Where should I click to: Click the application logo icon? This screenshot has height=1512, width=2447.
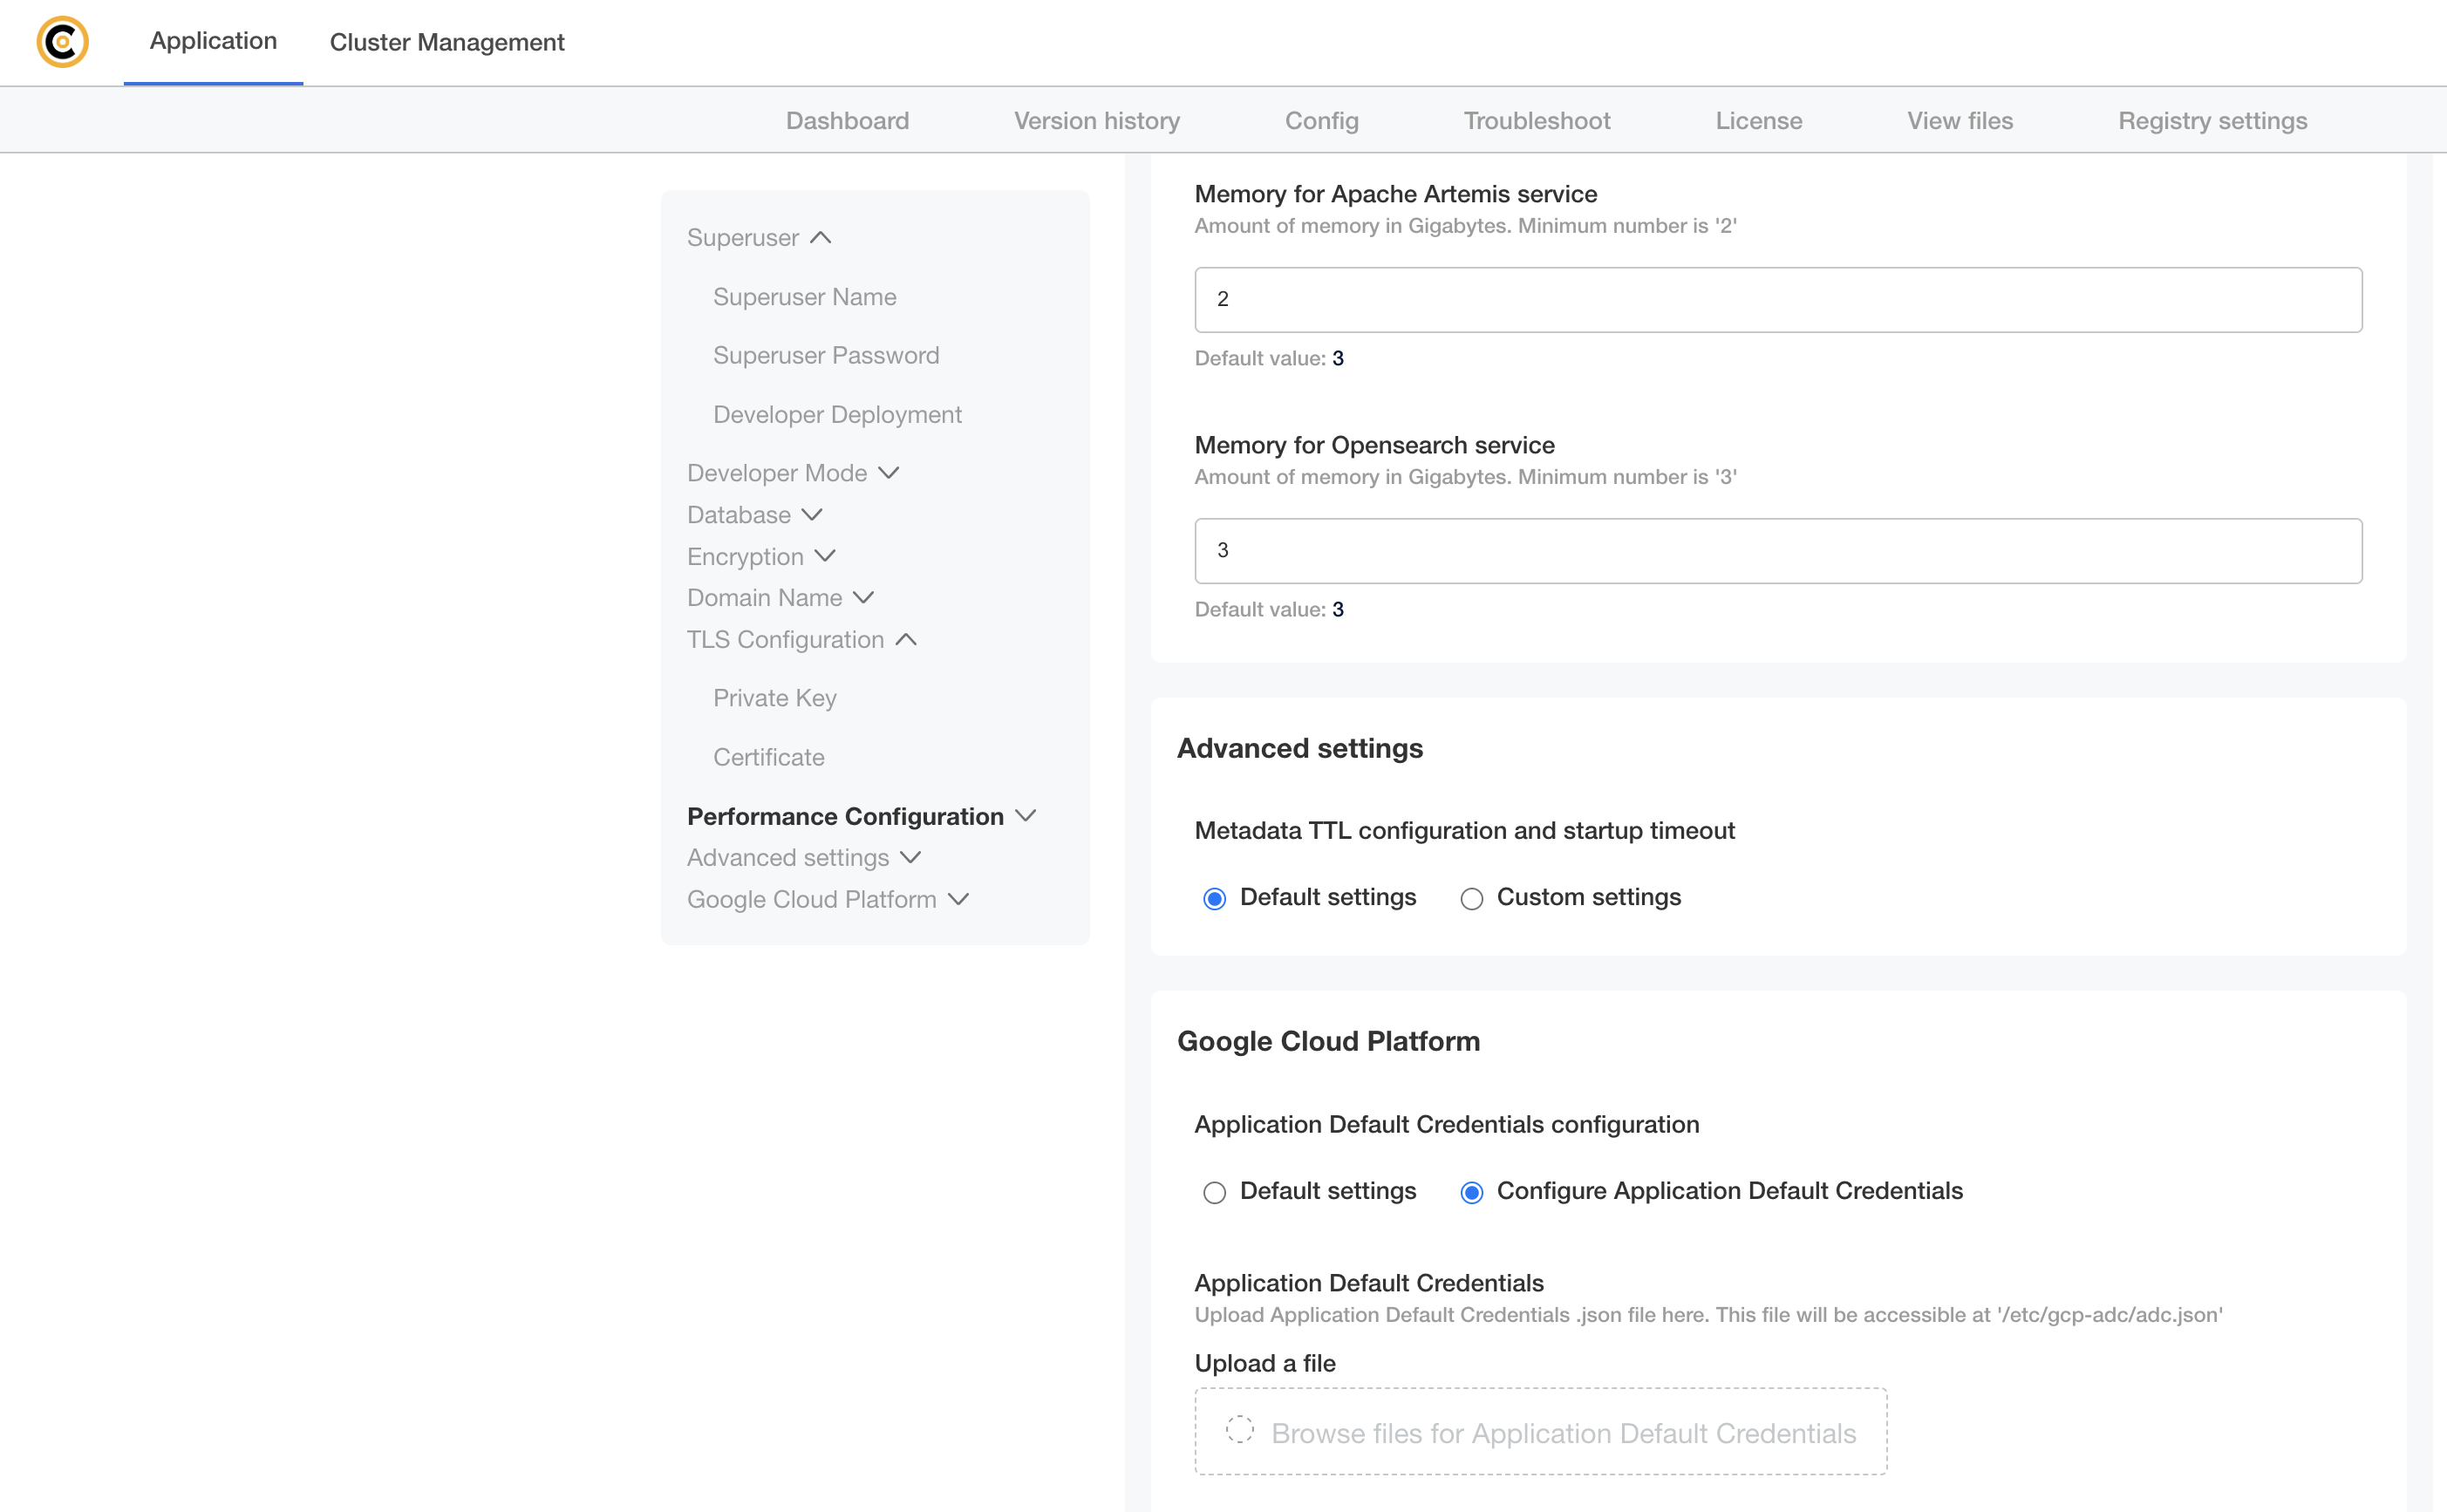tap(62, 42)
